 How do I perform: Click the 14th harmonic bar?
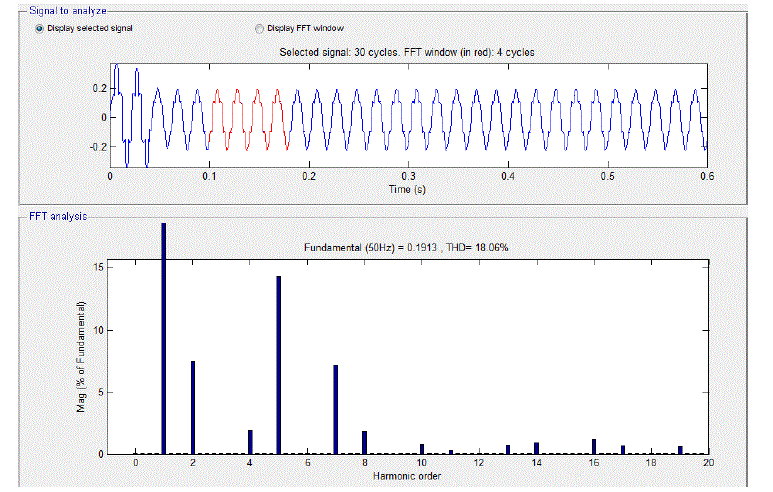(x=536, y=448)
